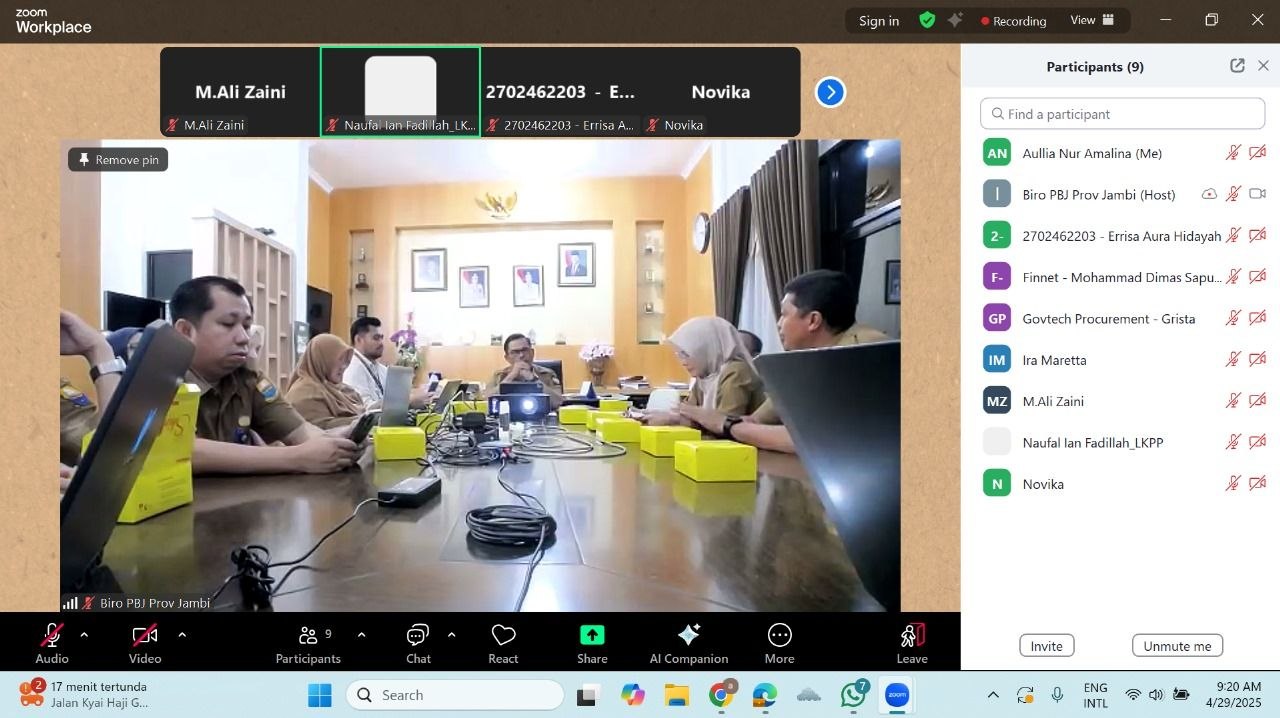Screen dimensions: 1280x718
Task: Expand audio options caret next to Audio
Action: point(84,634)
